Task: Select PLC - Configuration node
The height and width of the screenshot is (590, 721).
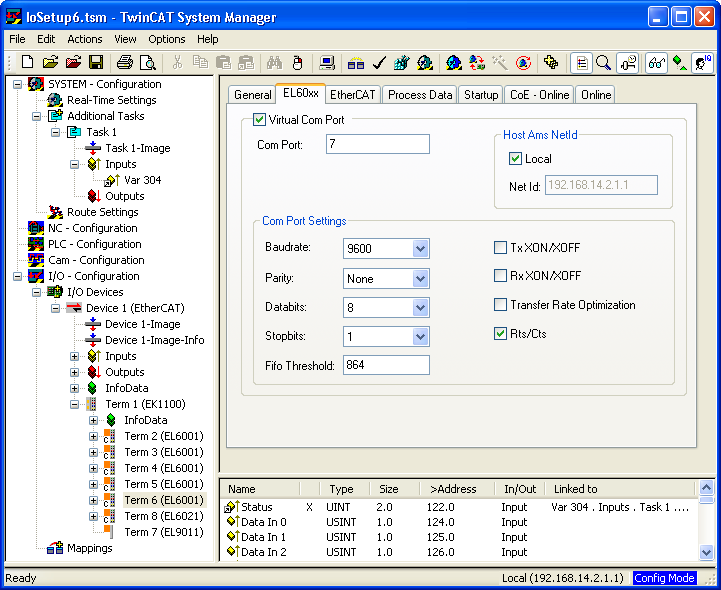Action: 95,244
